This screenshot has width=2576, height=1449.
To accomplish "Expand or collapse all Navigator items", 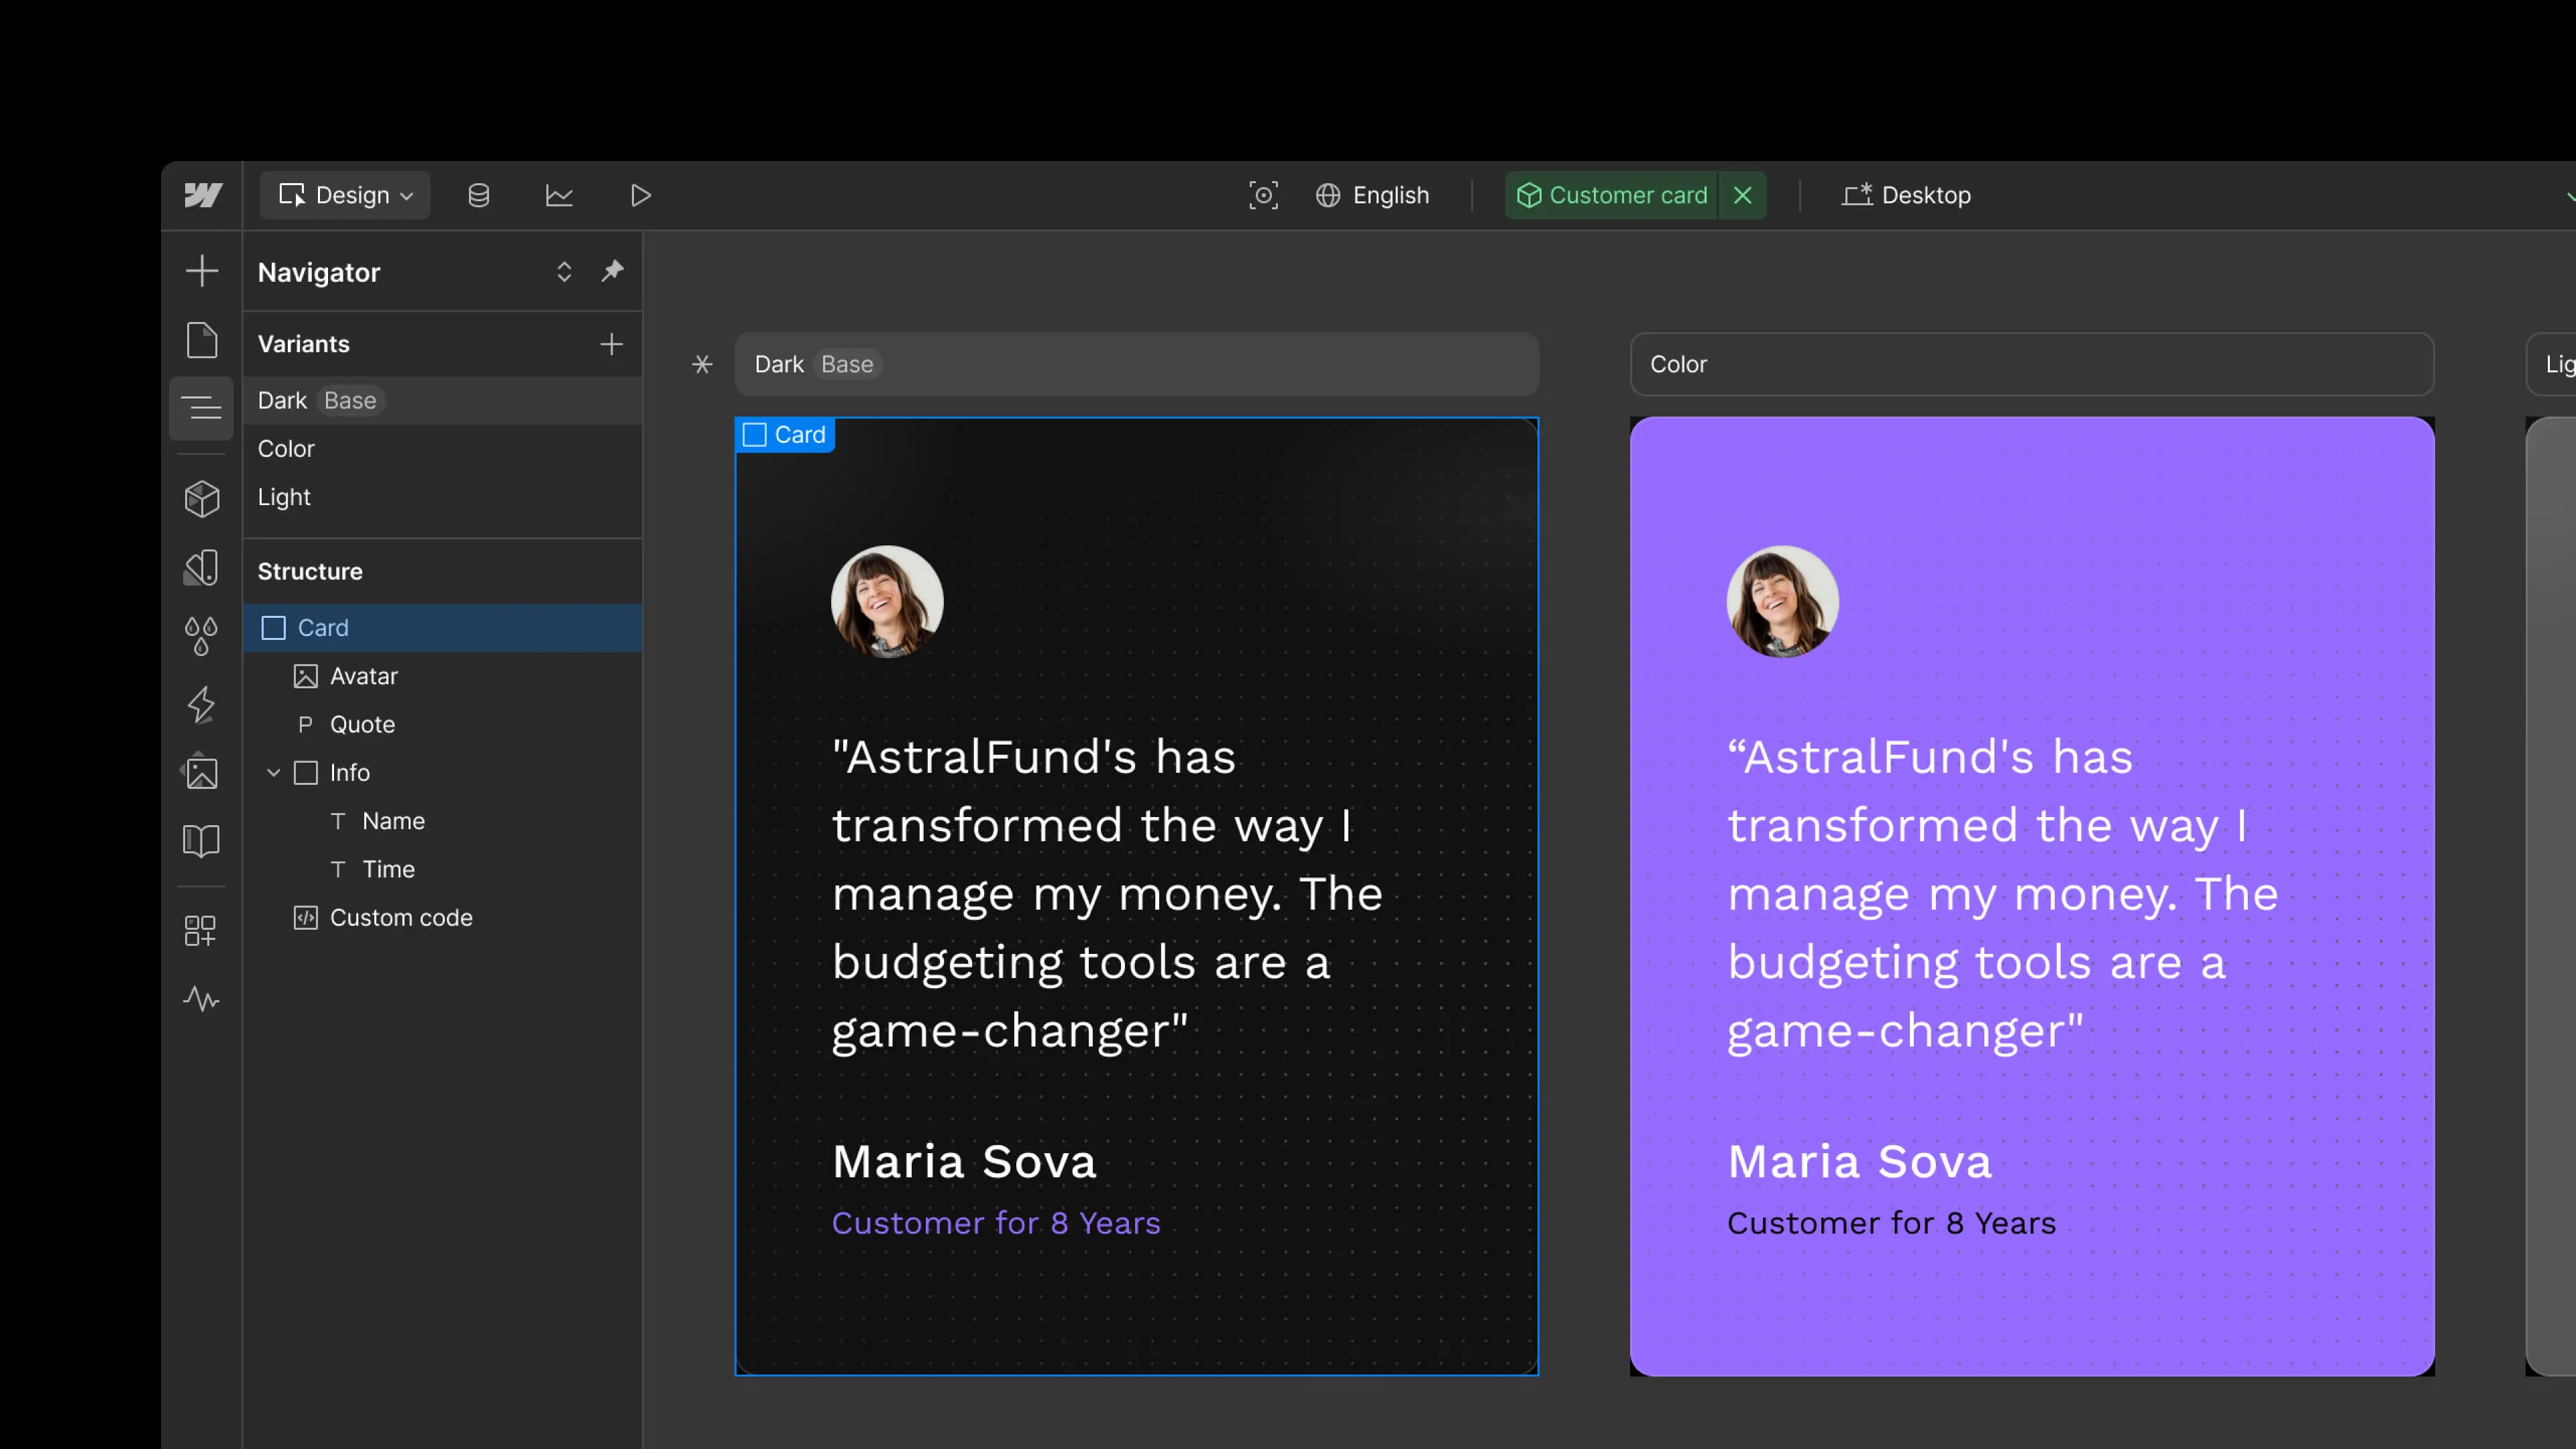I will (x=564, y=272).
